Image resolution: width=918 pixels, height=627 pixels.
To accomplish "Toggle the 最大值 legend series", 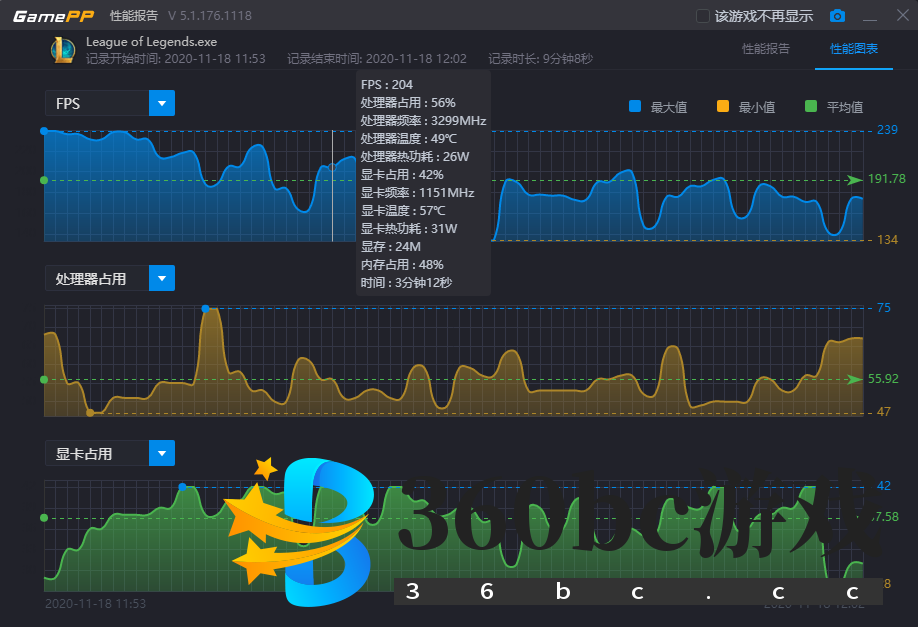I will [x=659, y=107].
